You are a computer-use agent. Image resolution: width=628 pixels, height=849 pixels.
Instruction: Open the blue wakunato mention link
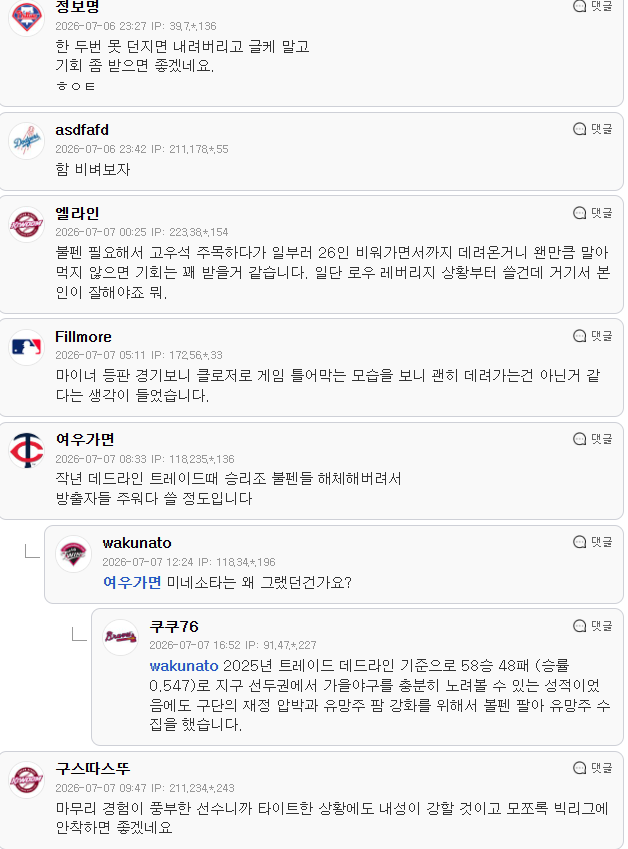[184, 665]
